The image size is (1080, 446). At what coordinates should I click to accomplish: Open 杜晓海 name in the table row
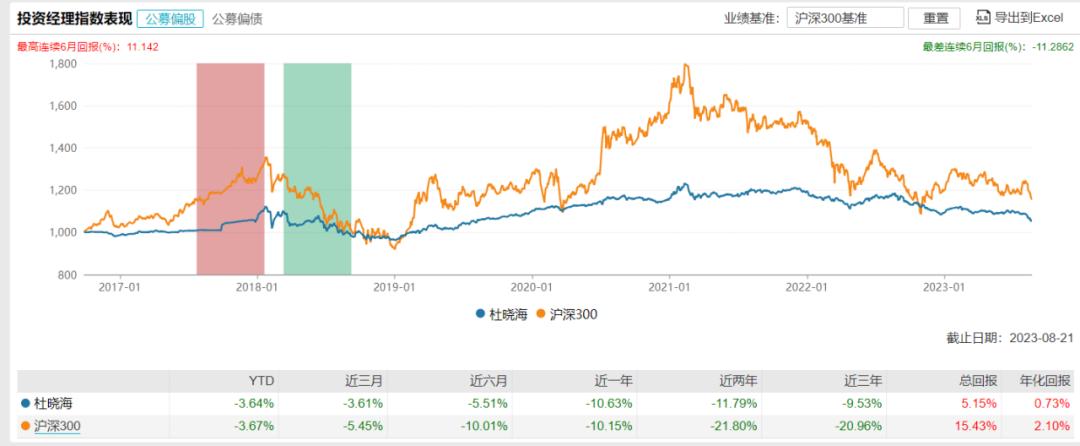coord(54,404)
